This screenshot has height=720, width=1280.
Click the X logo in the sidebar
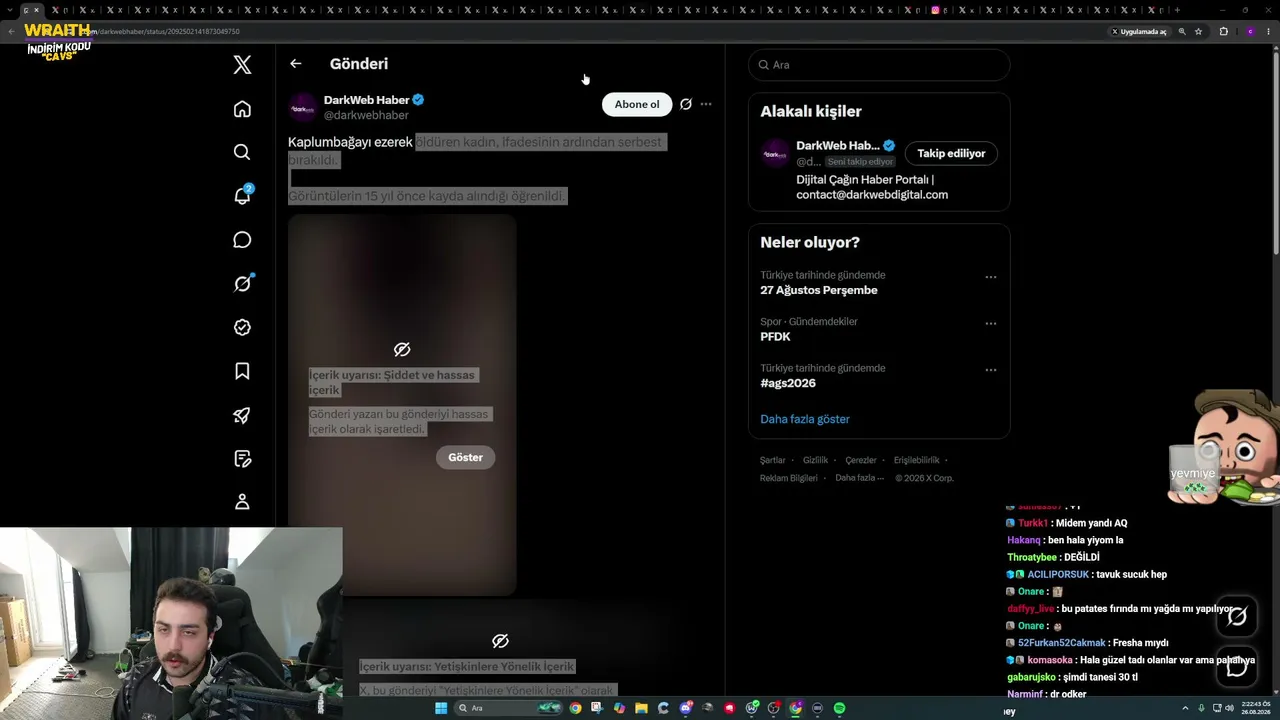242,65
